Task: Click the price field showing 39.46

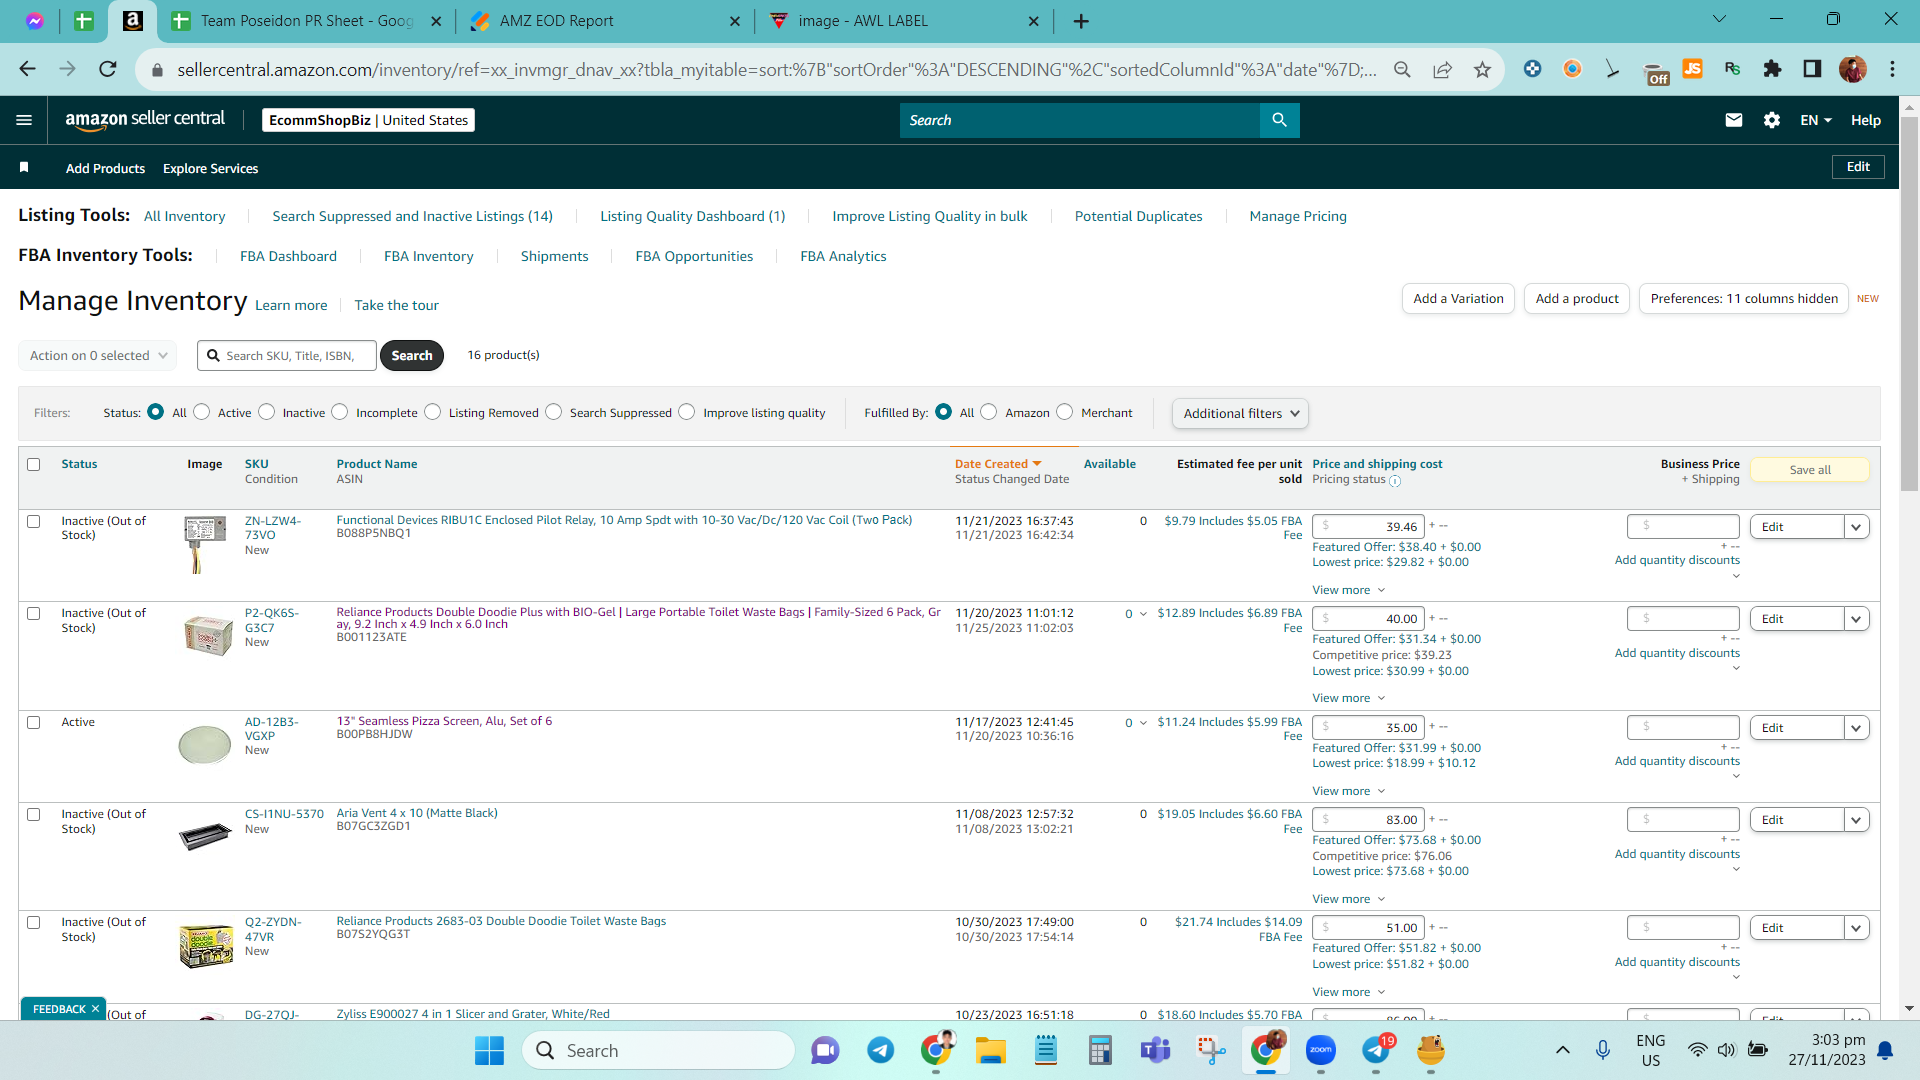Action: click(1368, 527)
